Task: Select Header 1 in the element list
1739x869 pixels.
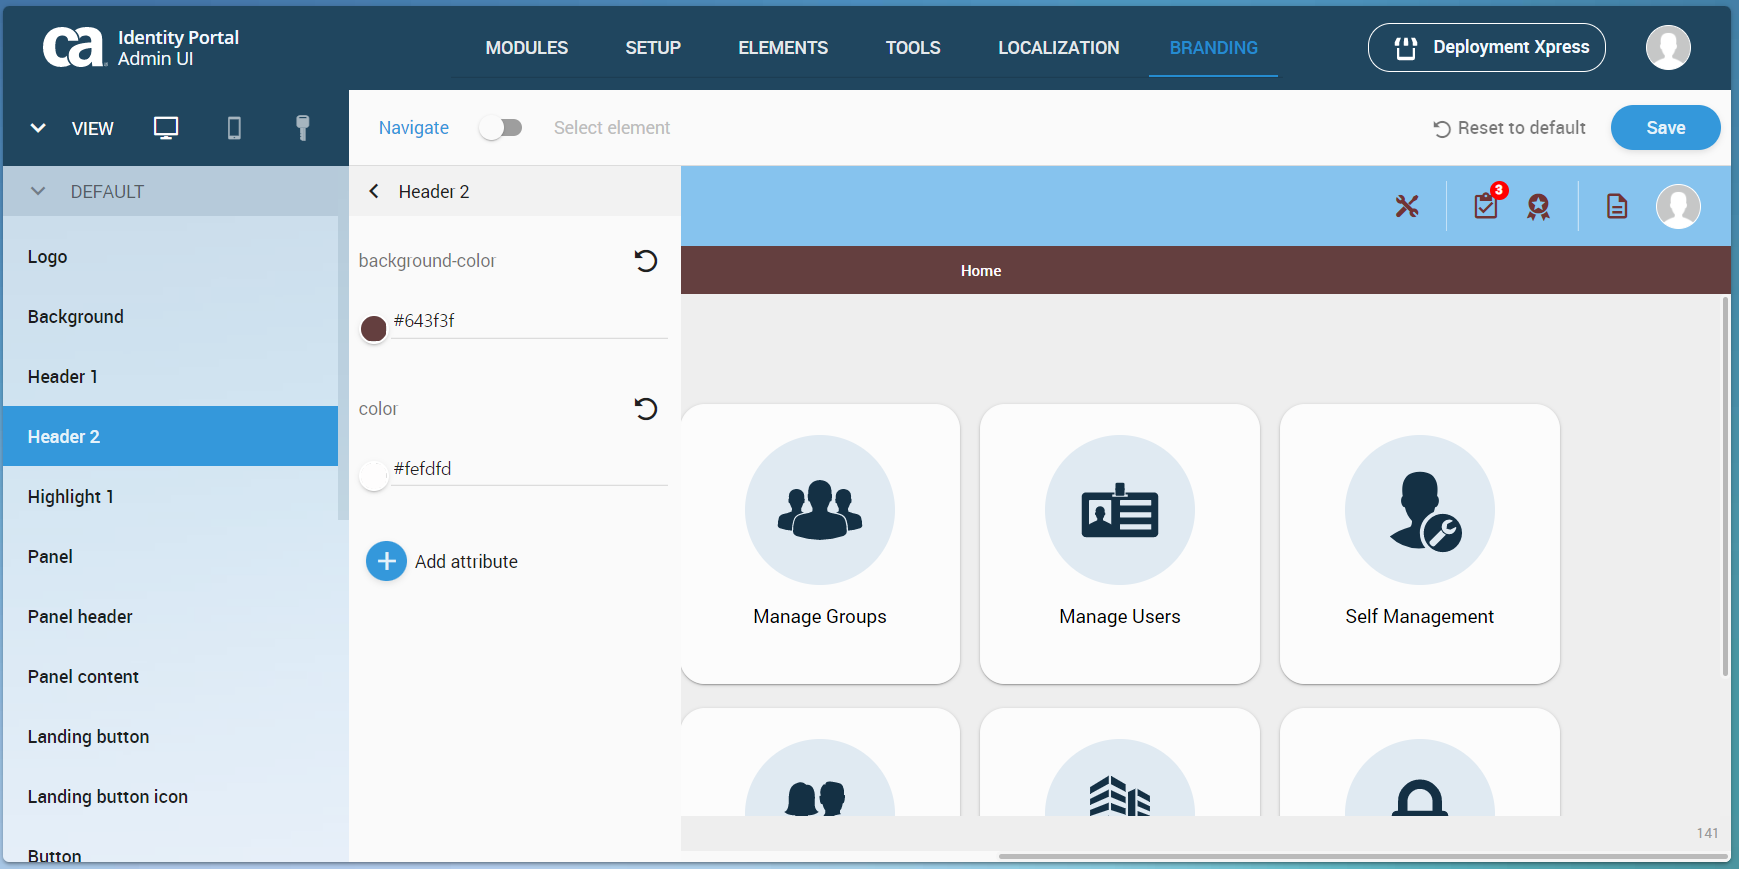Action: [171, 377]
